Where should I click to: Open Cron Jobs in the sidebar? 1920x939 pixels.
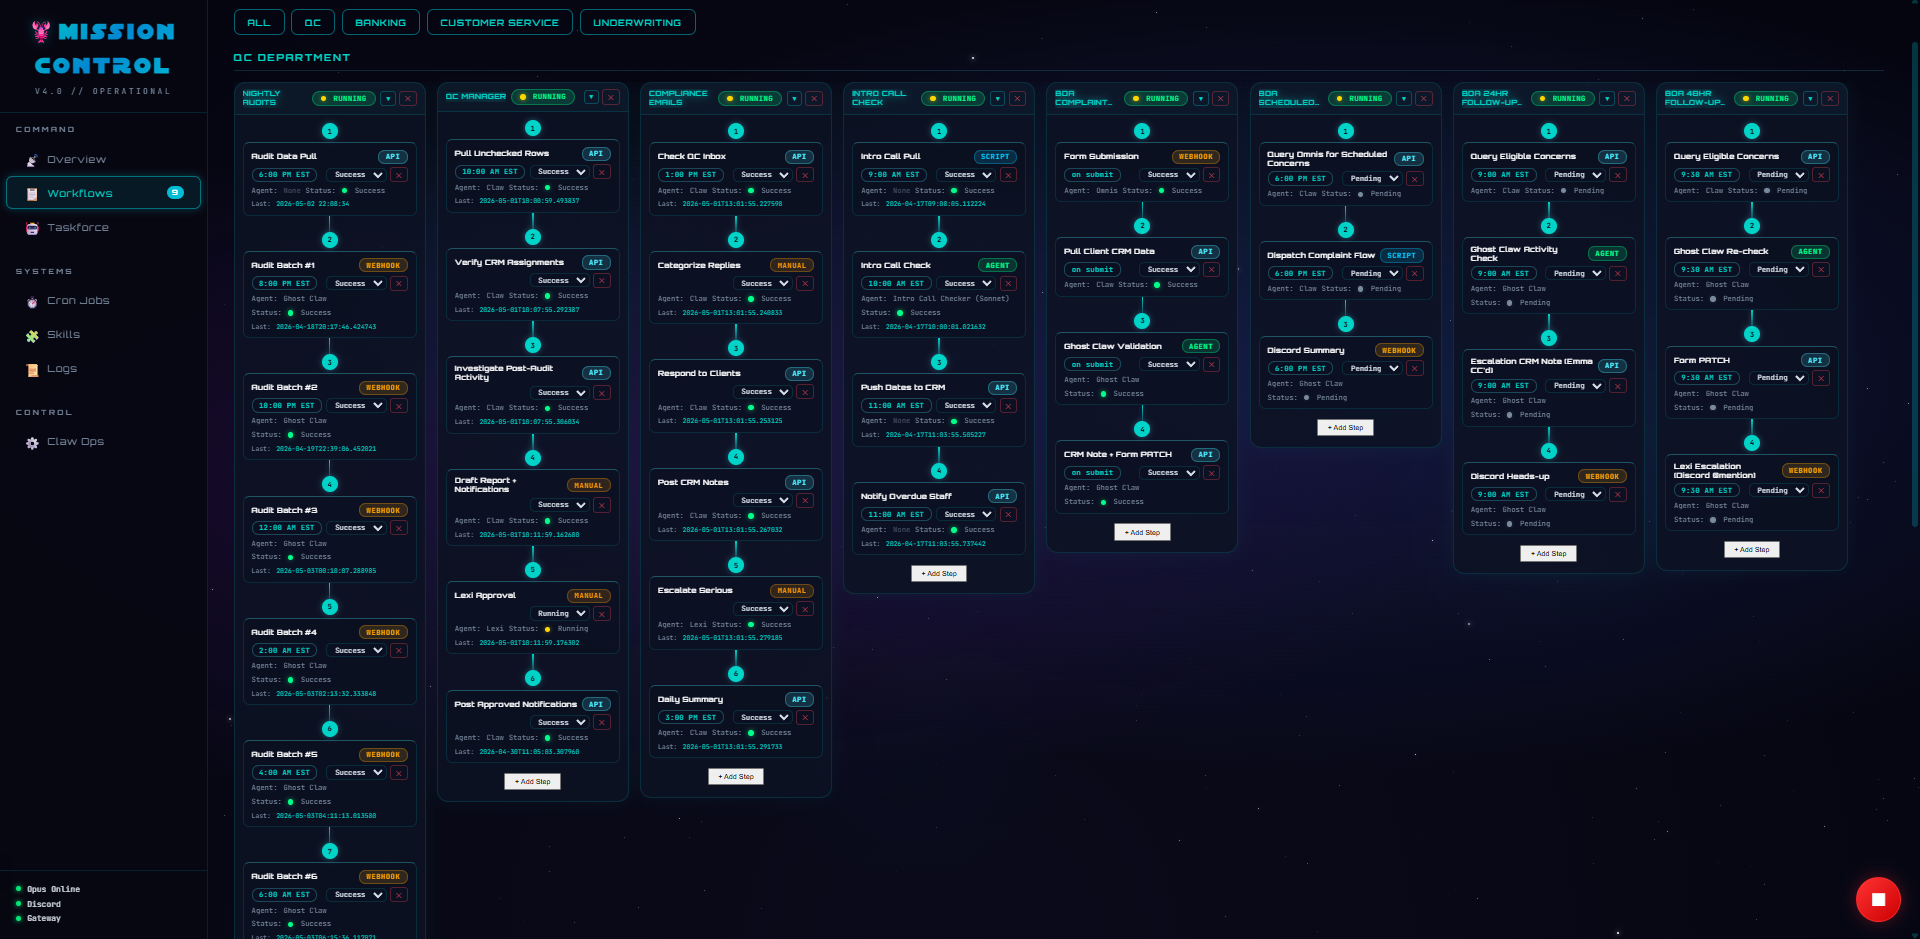pos(103,301)
